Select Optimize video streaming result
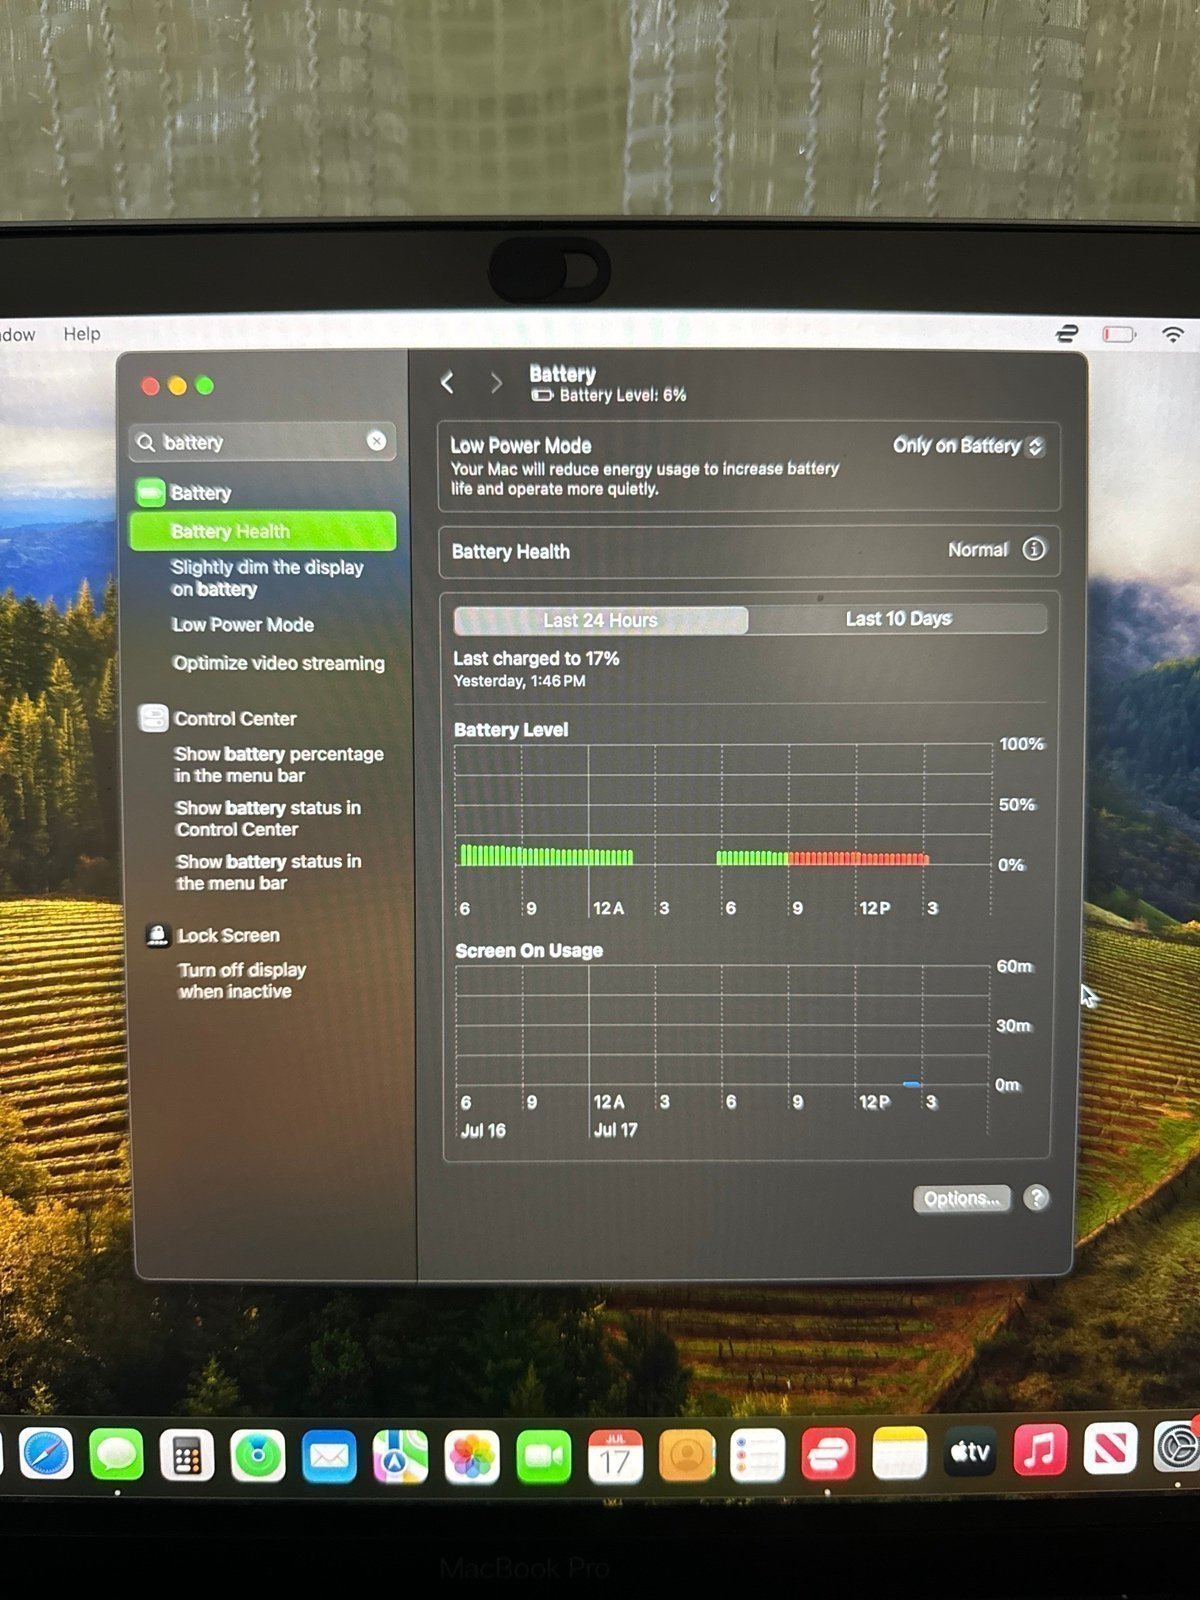This screenshot has width=1200, height=1600. click(x=278, y=663)
